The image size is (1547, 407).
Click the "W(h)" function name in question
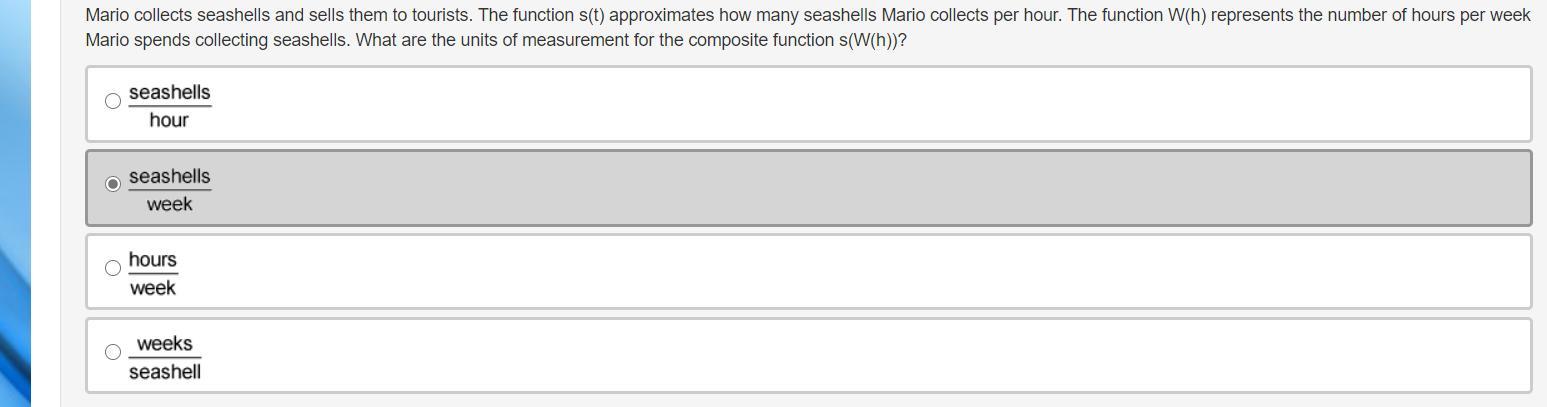pos(1186,16)
